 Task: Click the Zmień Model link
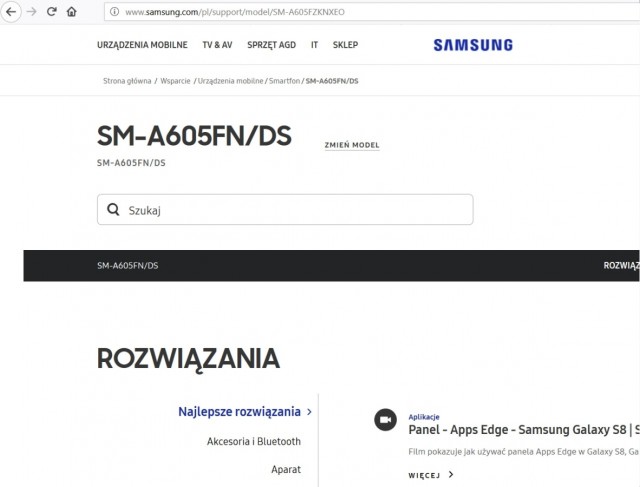pos(352,145)
